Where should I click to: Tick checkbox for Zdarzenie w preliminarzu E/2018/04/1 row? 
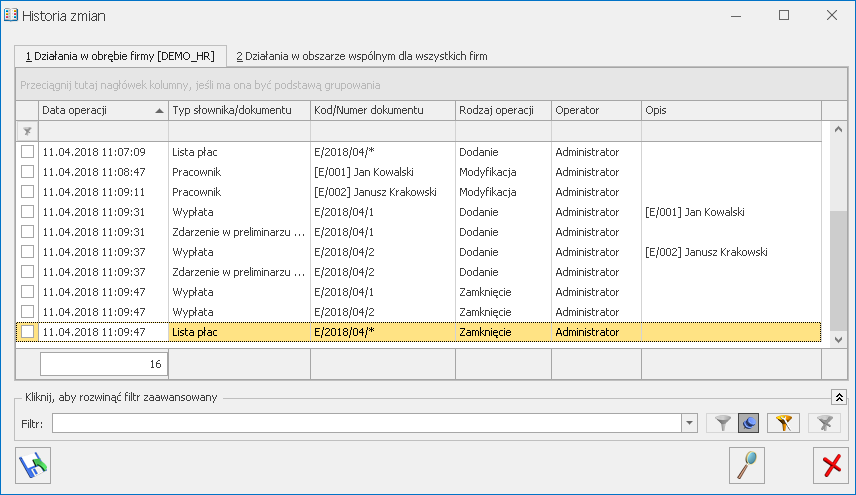click(x=27, y=232)
